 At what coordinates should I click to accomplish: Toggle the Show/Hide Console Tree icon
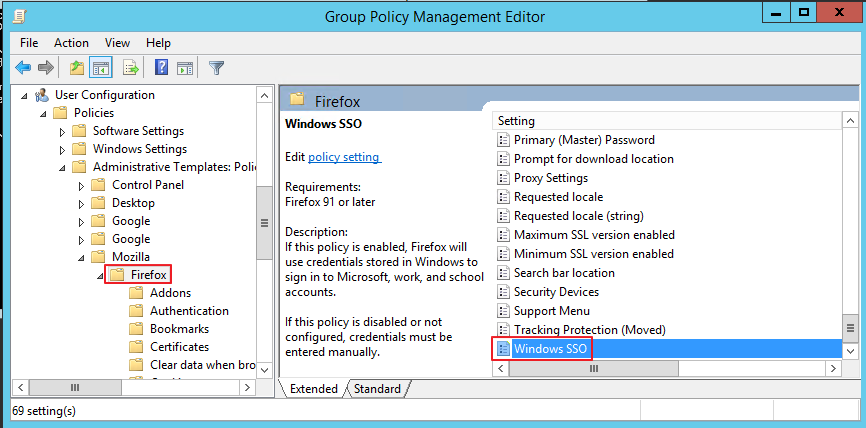[101, 68]
